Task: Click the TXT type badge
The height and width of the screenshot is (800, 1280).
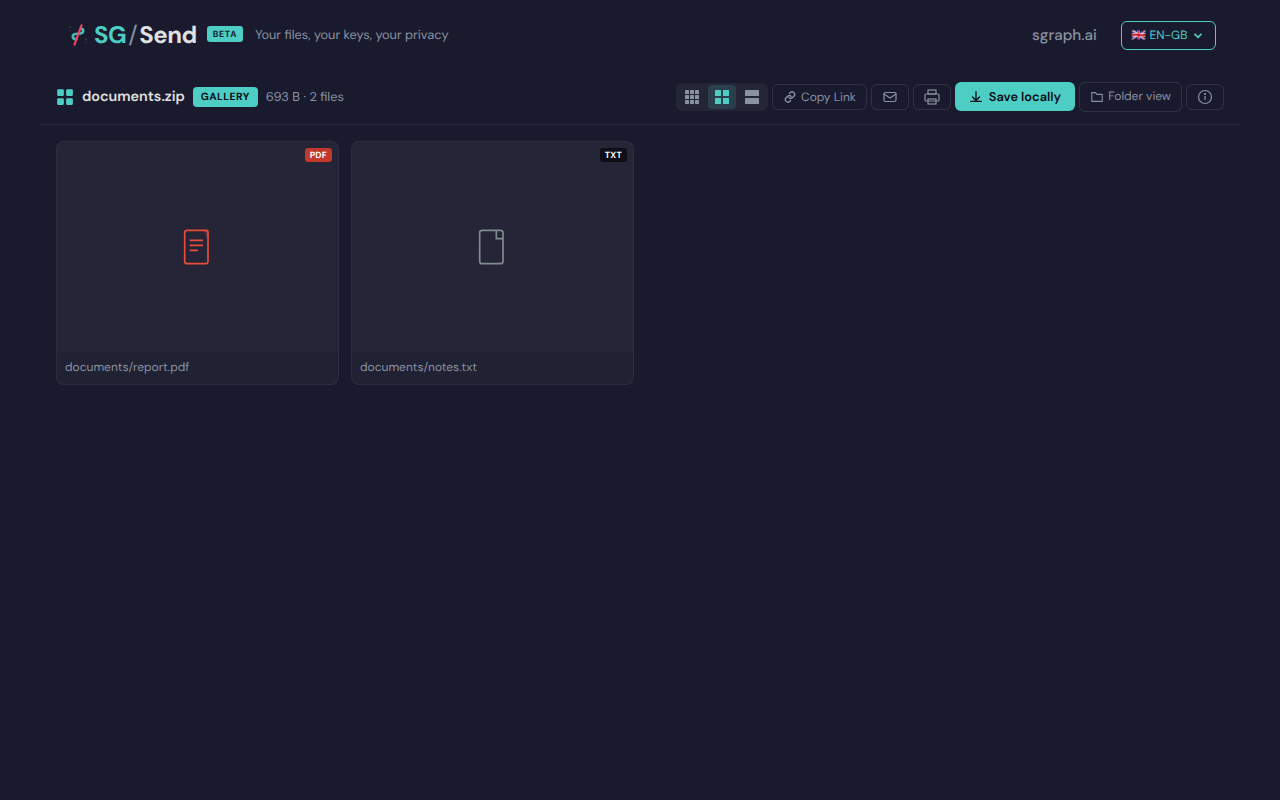Action: [613, 155]
